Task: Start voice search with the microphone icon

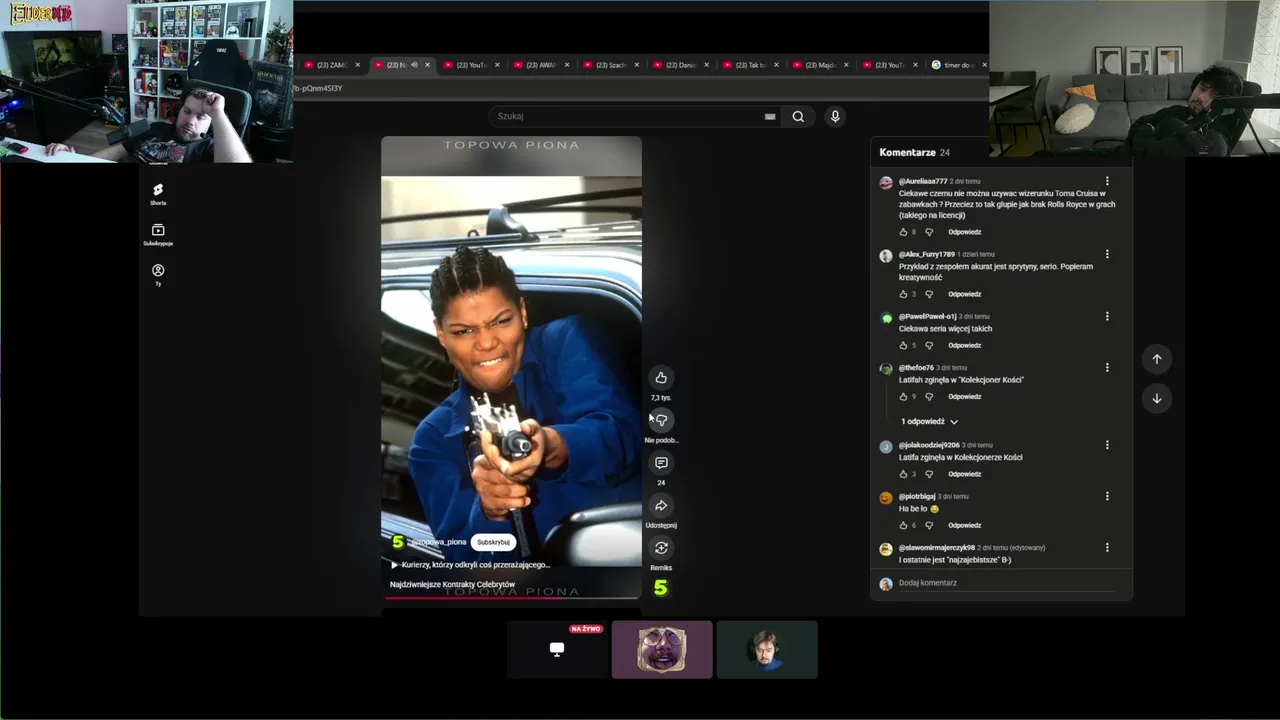Action: pyautogui.click(x=835, y=116)
